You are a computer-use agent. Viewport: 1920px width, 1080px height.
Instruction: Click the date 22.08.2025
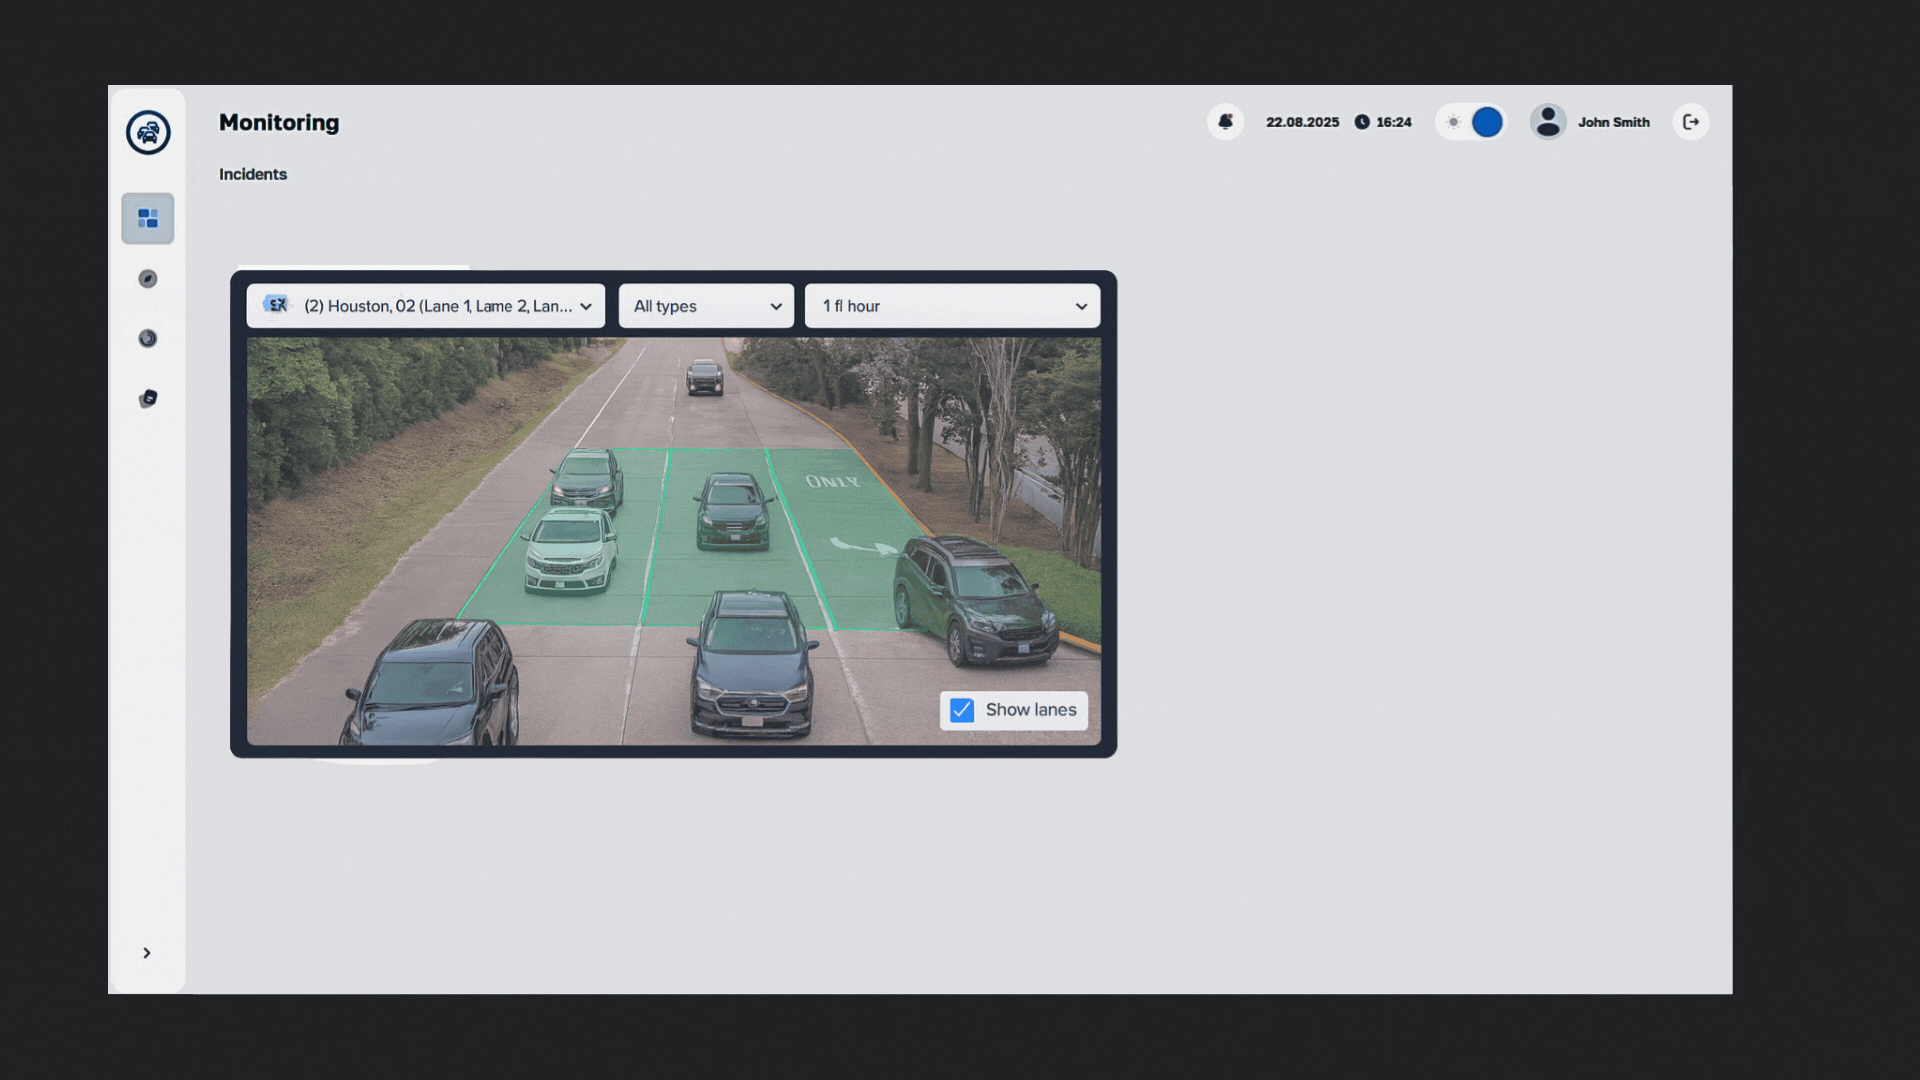(1302, 122)
